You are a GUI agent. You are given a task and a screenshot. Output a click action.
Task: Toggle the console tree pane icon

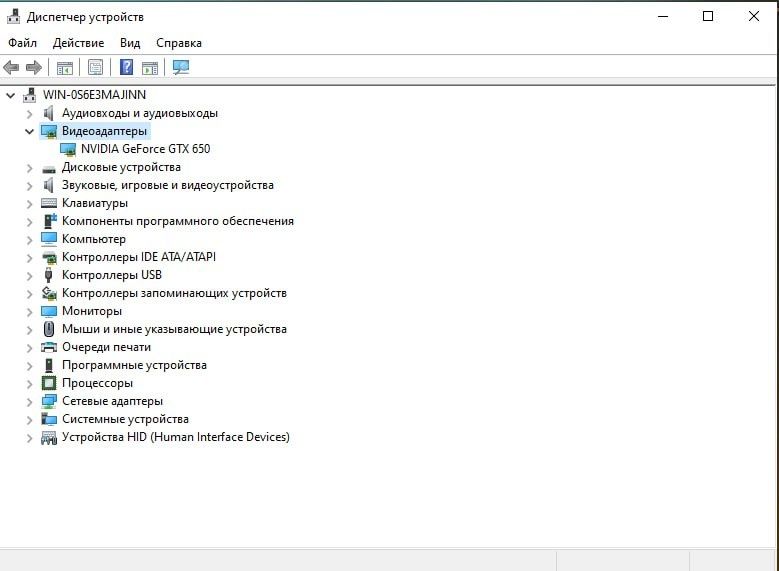(x=65, y=67)
